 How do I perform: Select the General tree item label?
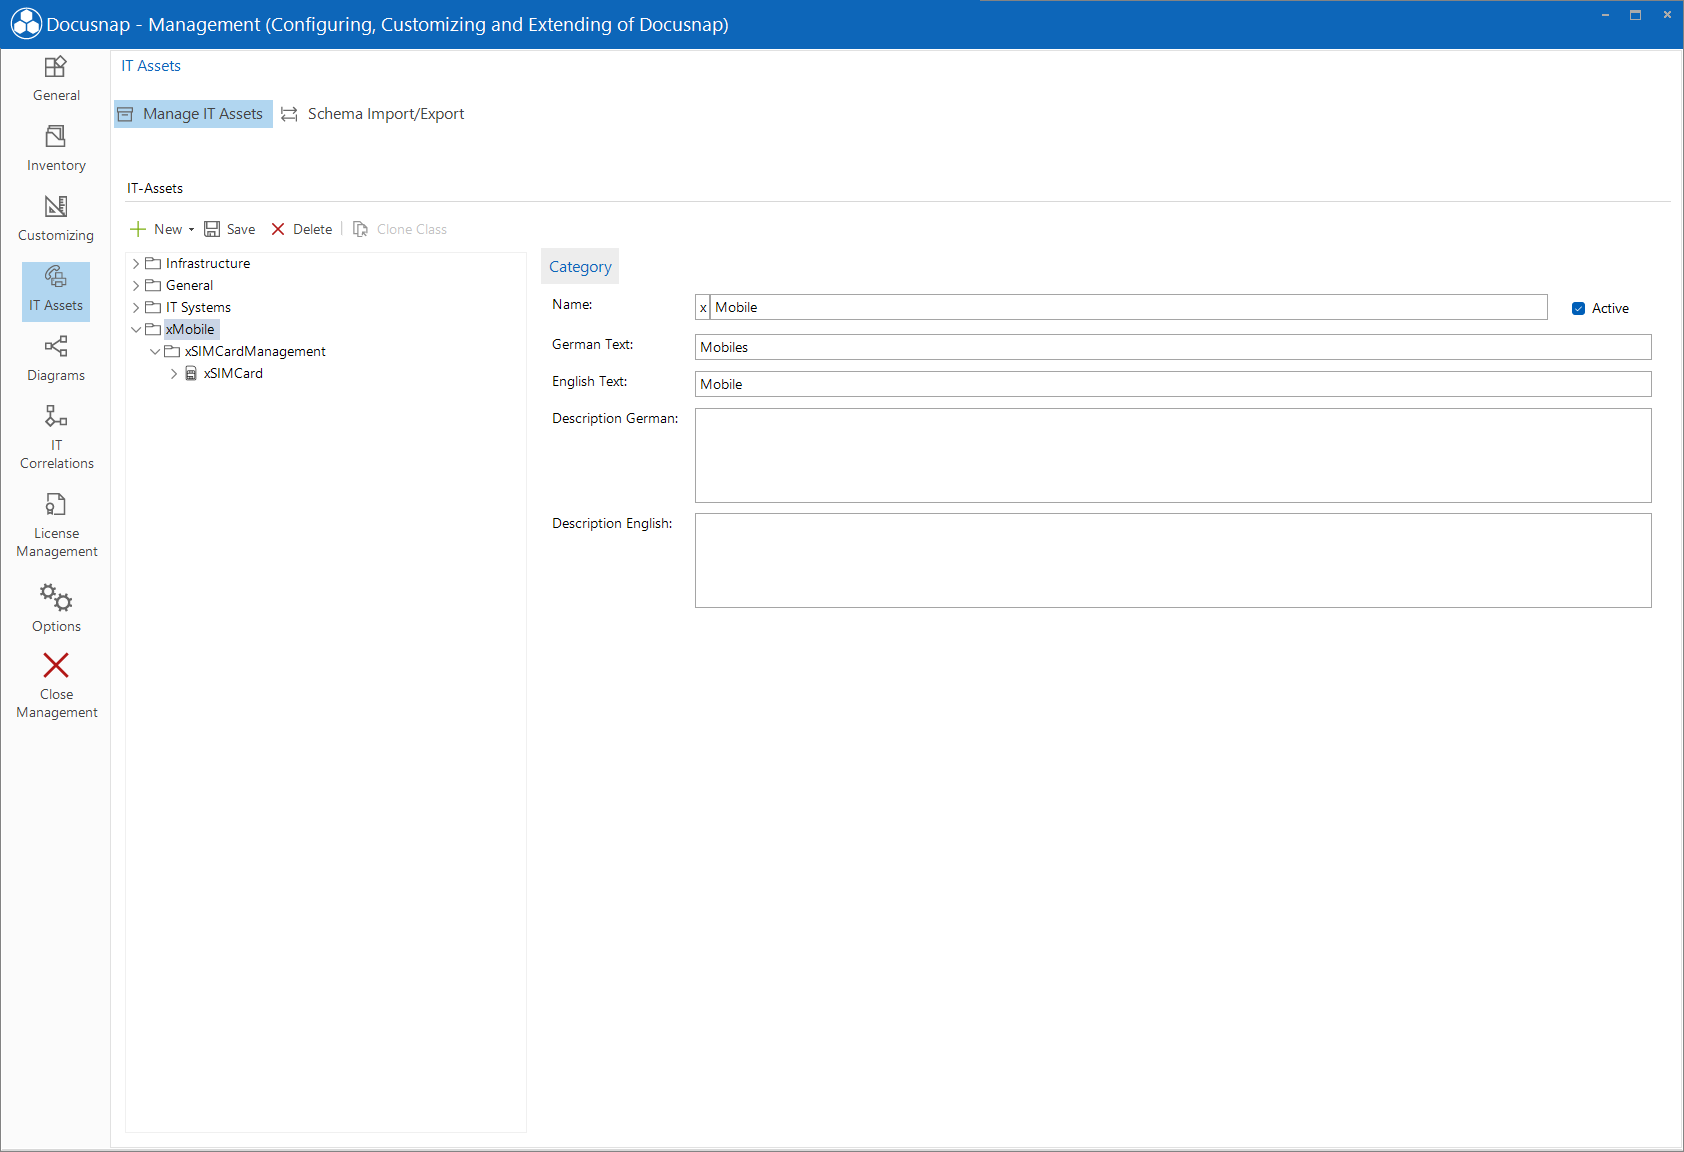[189, 285]
